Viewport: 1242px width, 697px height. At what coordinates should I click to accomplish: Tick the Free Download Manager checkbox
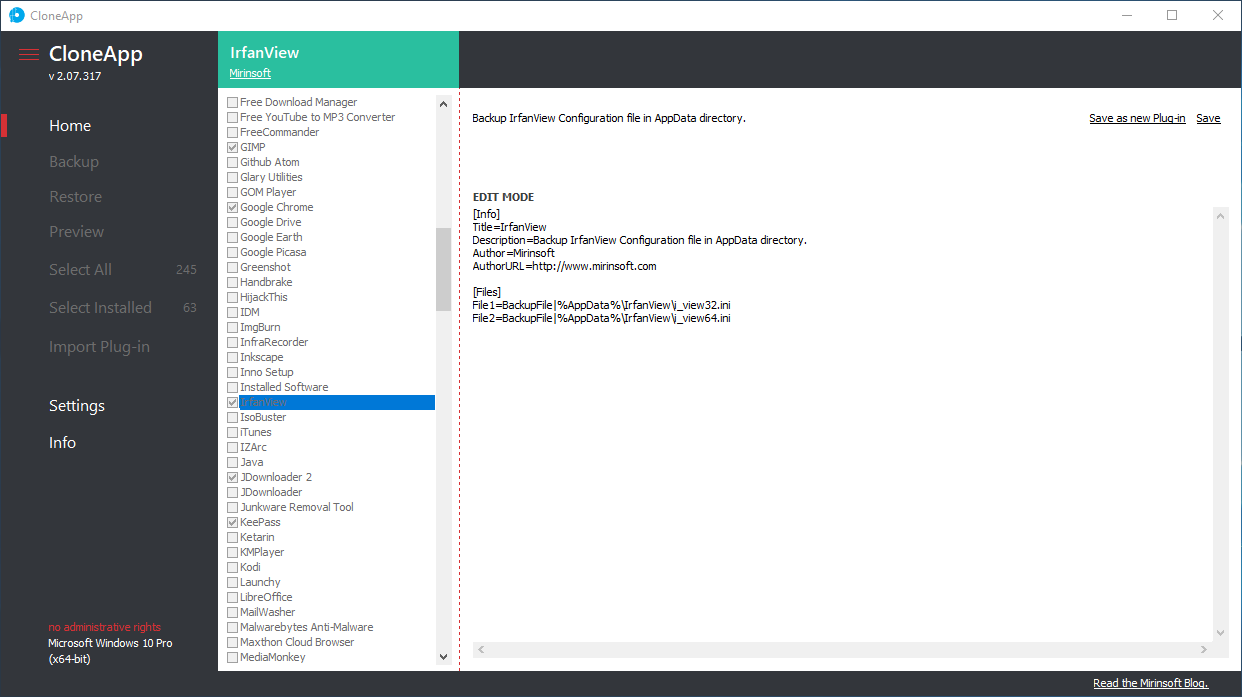tap(232, 102)
